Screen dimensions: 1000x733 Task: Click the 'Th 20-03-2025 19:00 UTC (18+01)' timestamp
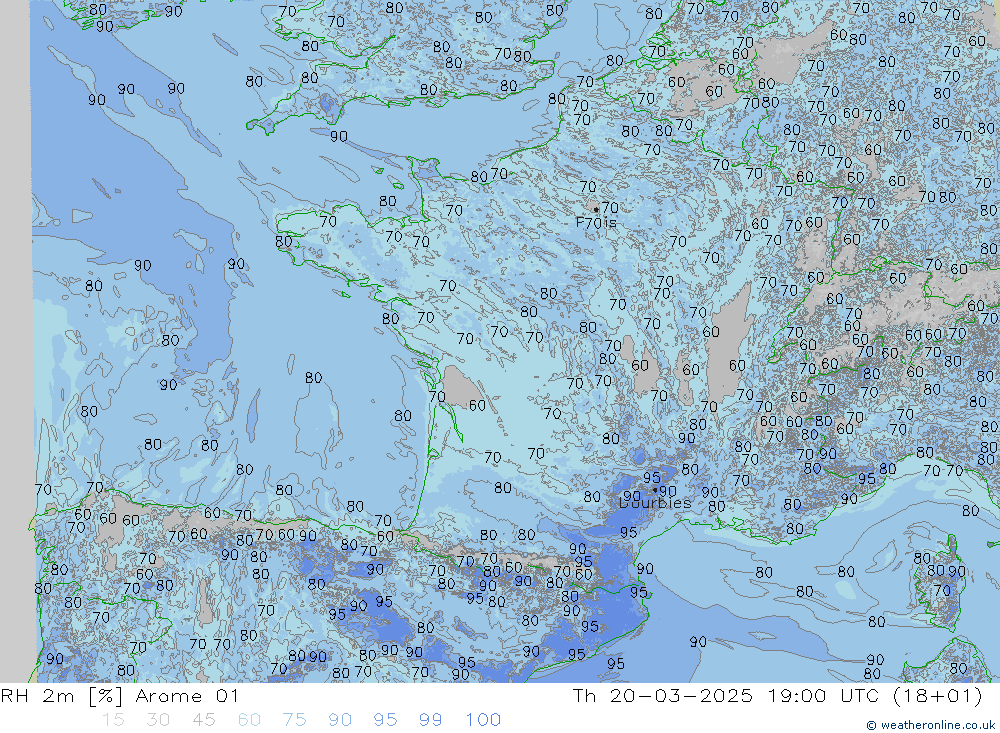pos(777,696)
